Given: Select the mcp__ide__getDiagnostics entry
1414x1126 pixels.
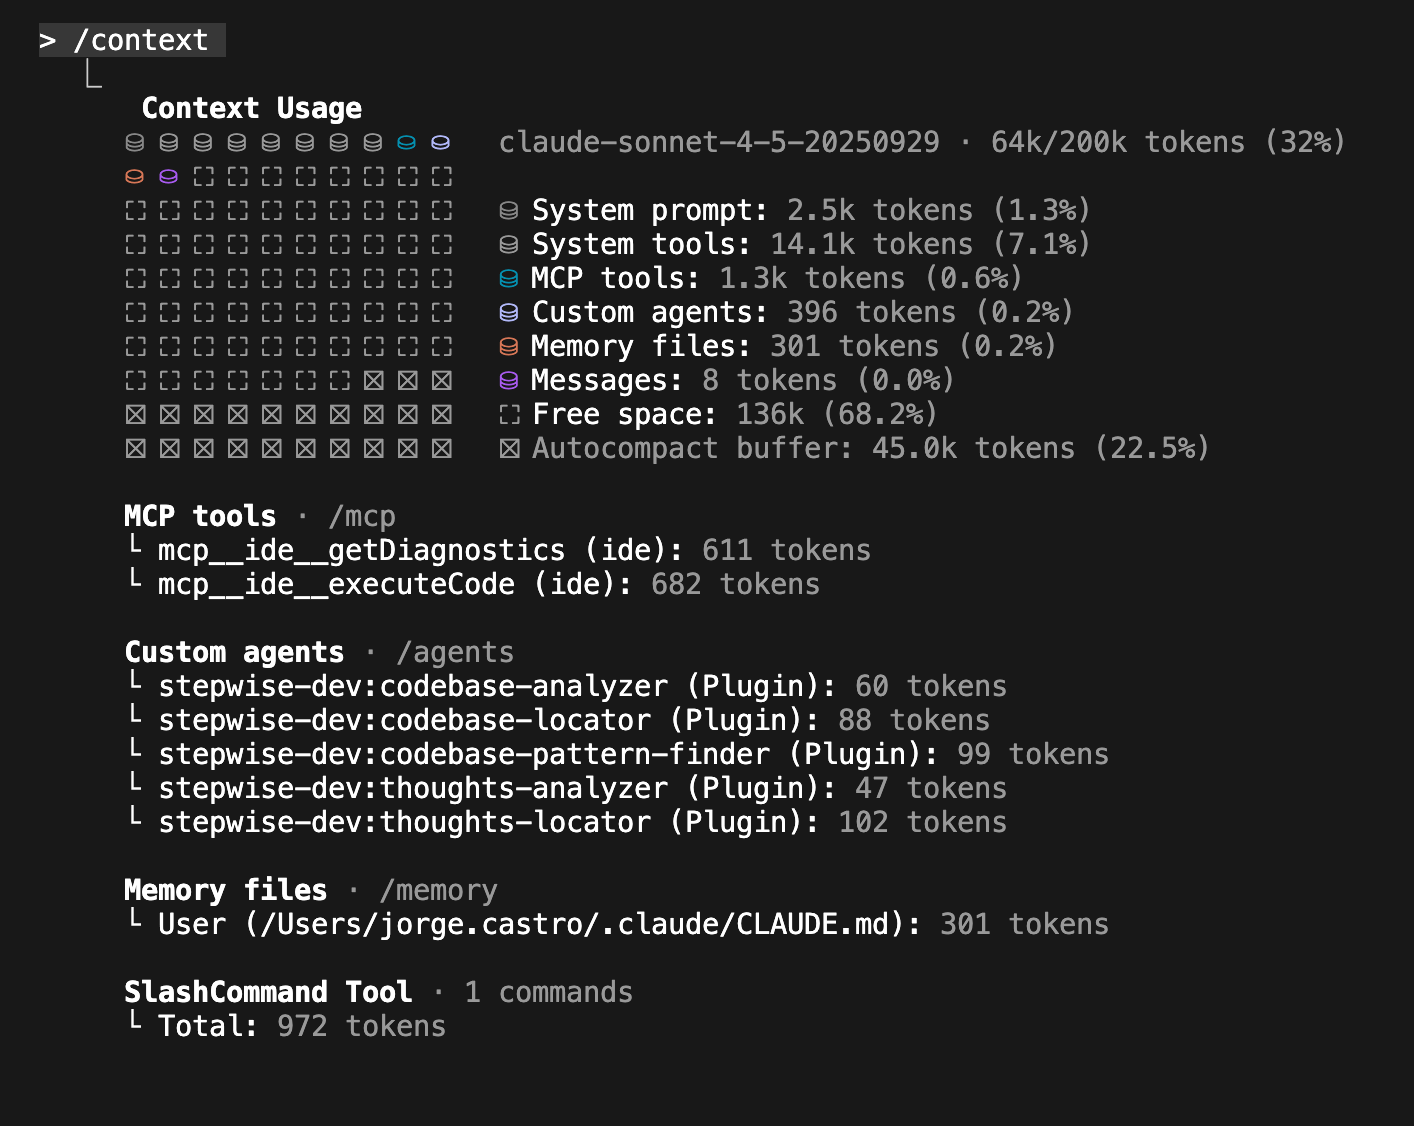Looking at the screenshot, I should pyautogui.click(x=361, y=551).
